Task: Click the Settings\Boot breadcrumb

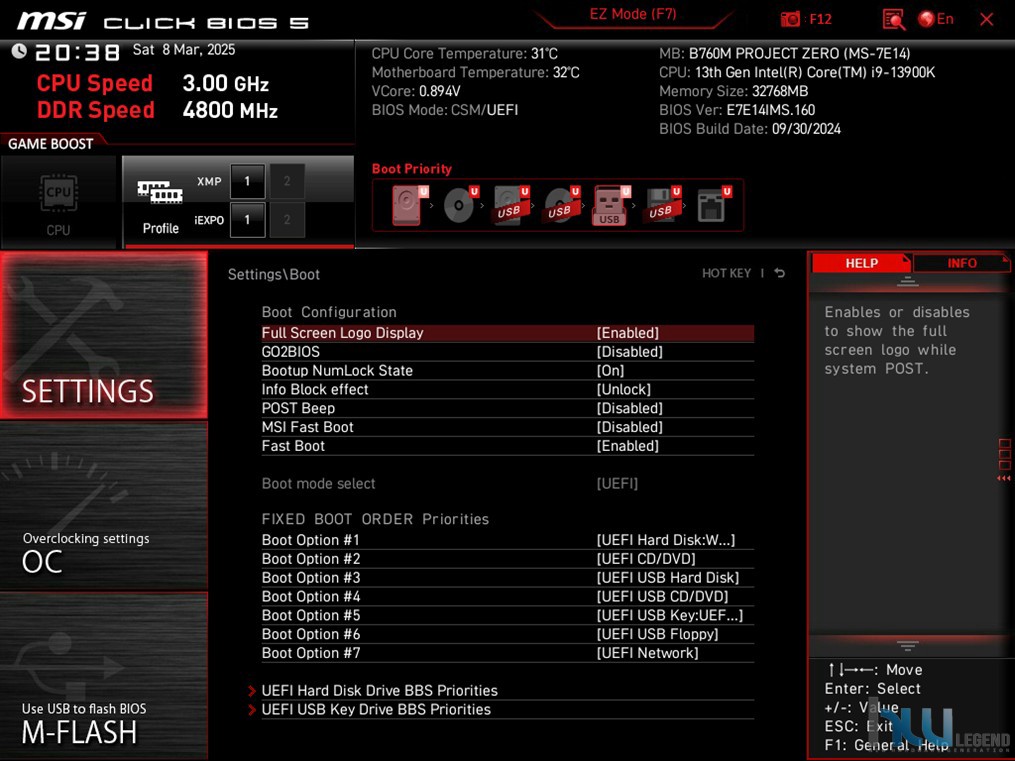Action: pos(274,274)
